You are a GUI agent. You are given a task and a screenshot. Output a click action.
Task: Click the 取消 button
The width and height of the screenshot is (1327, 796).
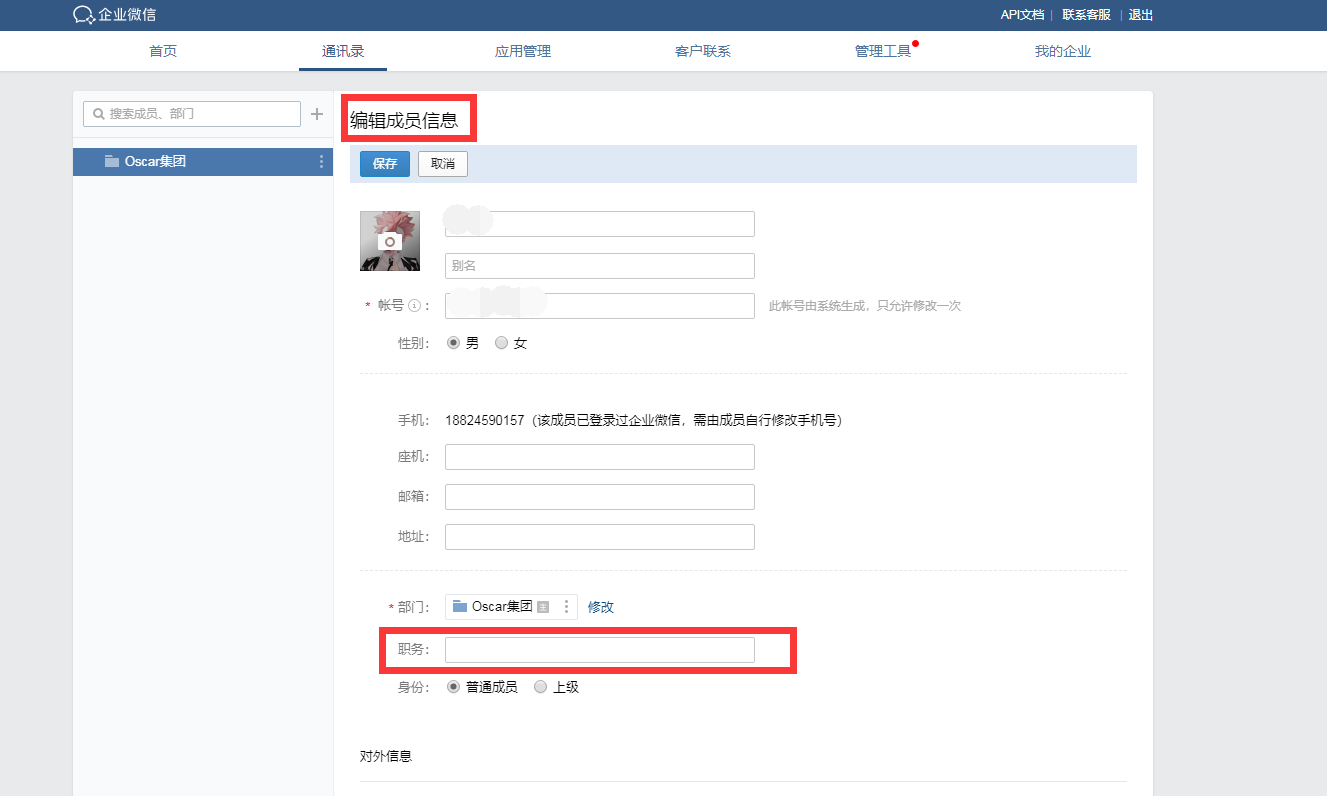(443, 164)
